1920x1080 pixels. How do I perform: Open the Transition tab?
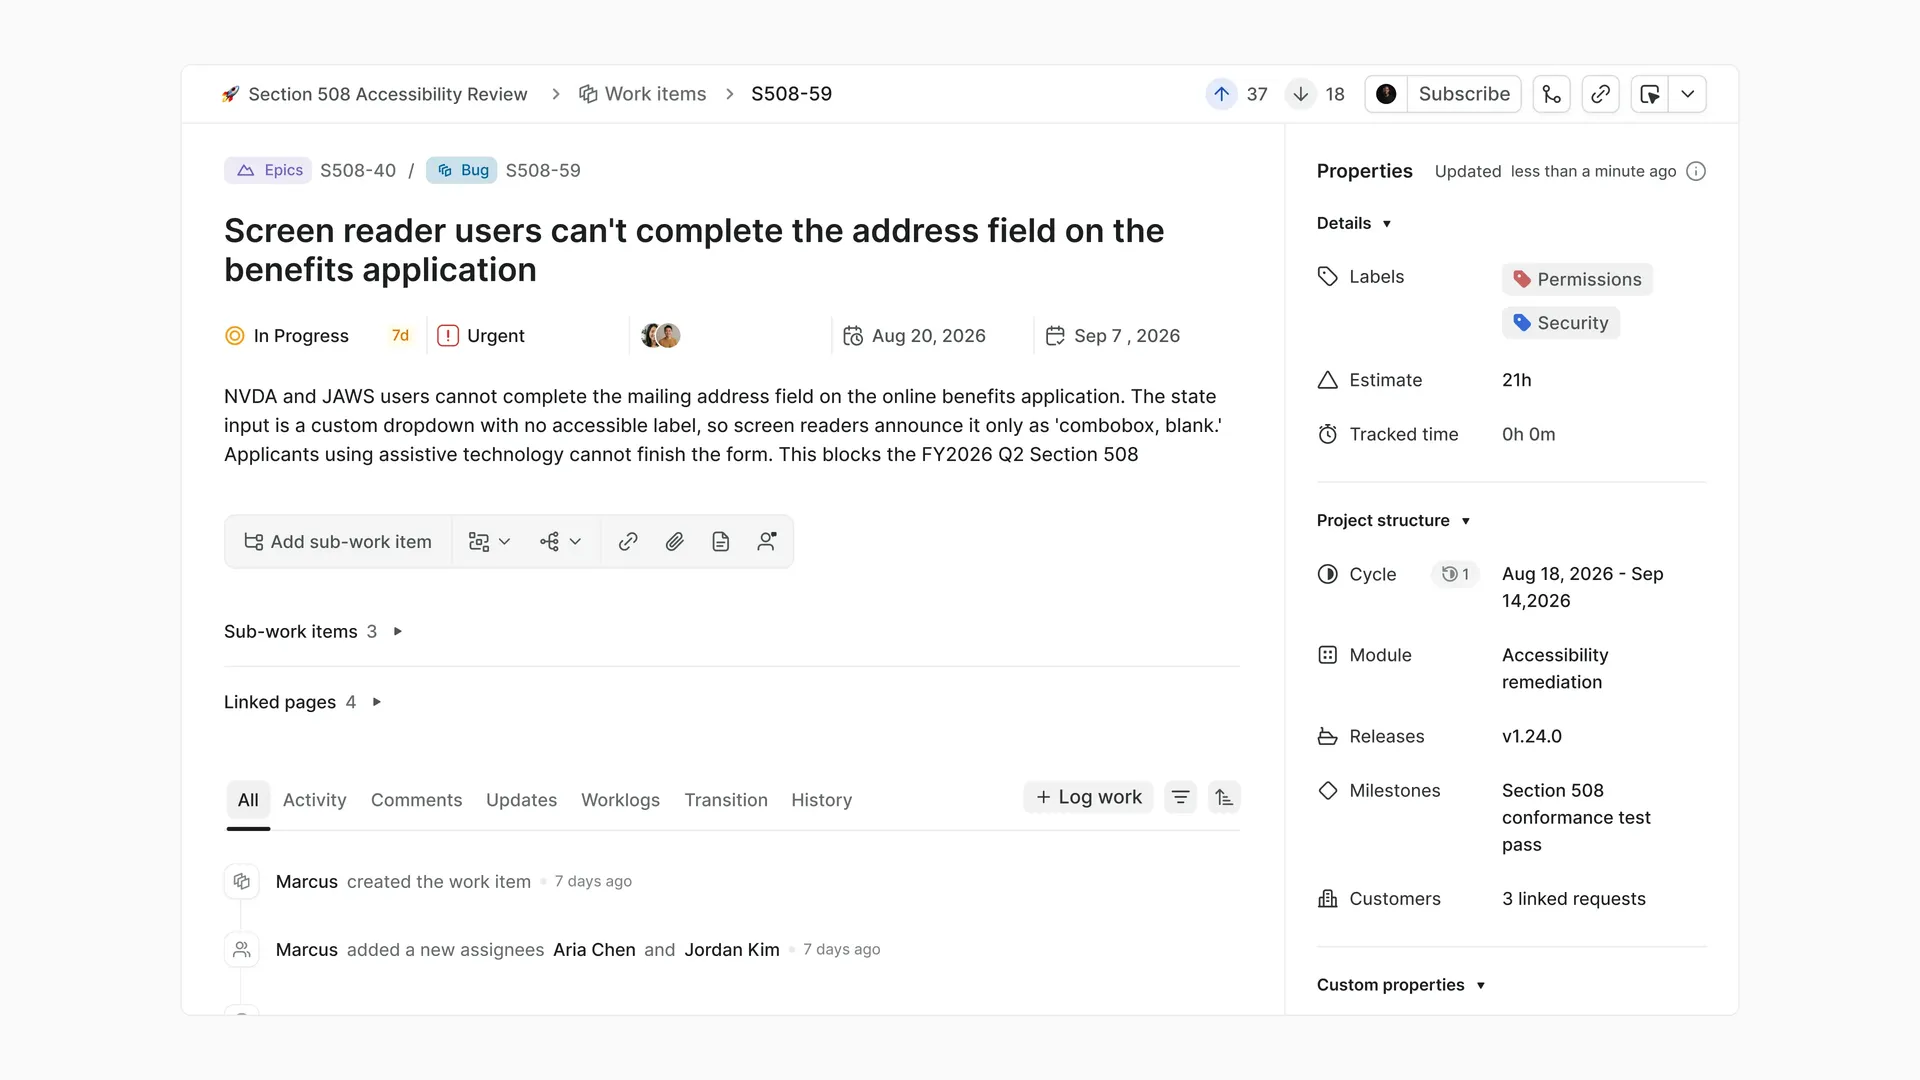tap(726, 800)
